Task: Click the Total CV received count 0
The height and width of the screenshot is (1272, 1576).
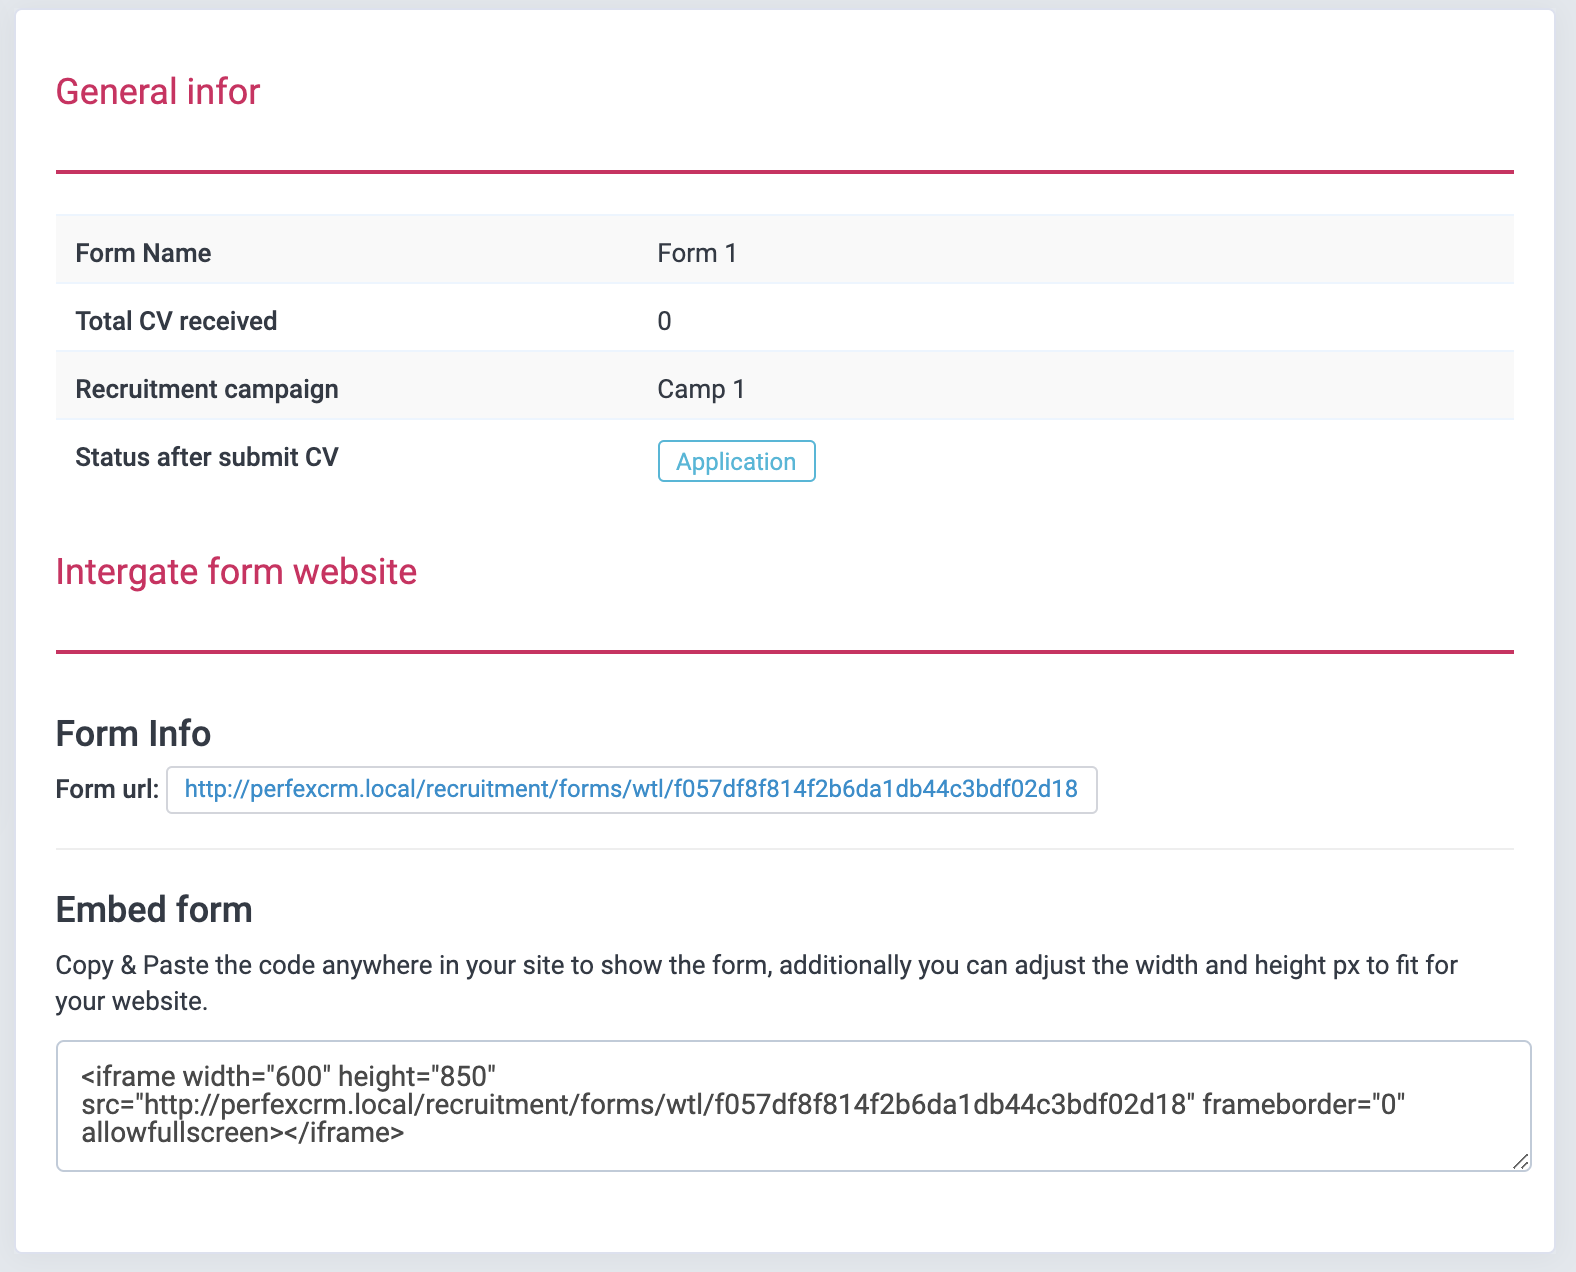Action: tap(664, 321)
